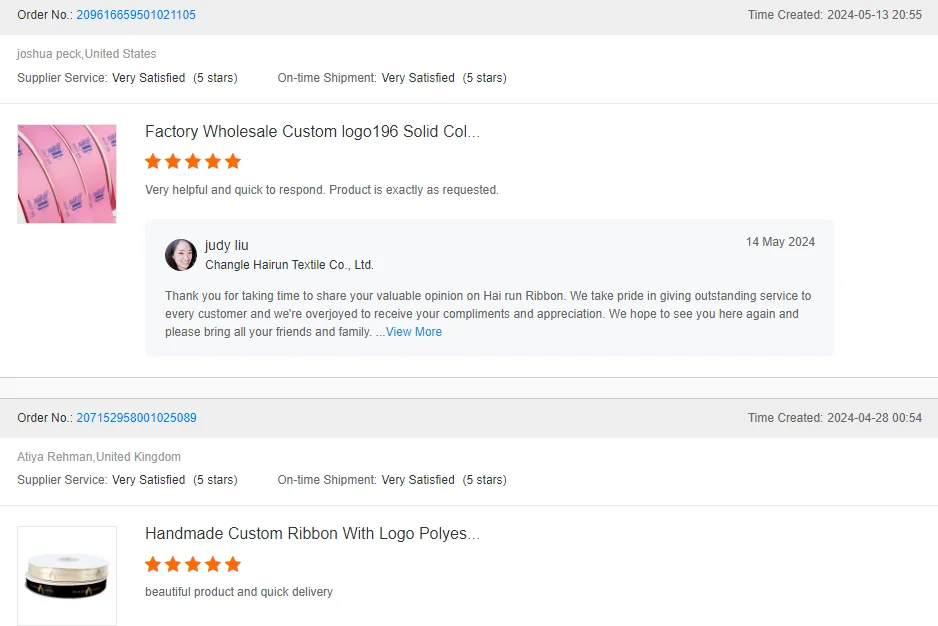The height and width of the screenshot is (626, 938).
Task: Click the judy liu name
Action: (227, 245)
